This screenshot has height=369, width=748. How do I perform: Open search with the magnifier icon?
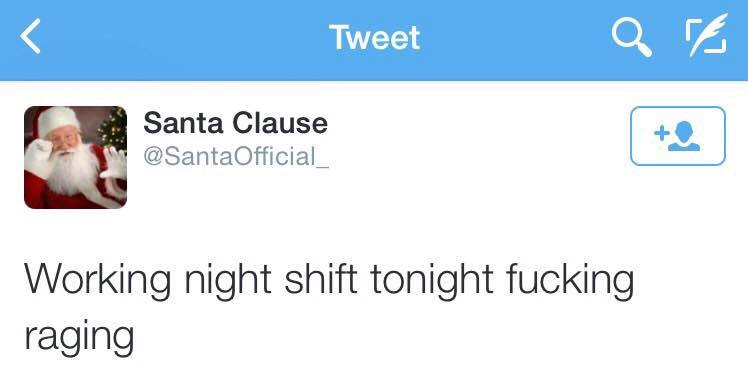pyautogui.click(x=632, y=38)
